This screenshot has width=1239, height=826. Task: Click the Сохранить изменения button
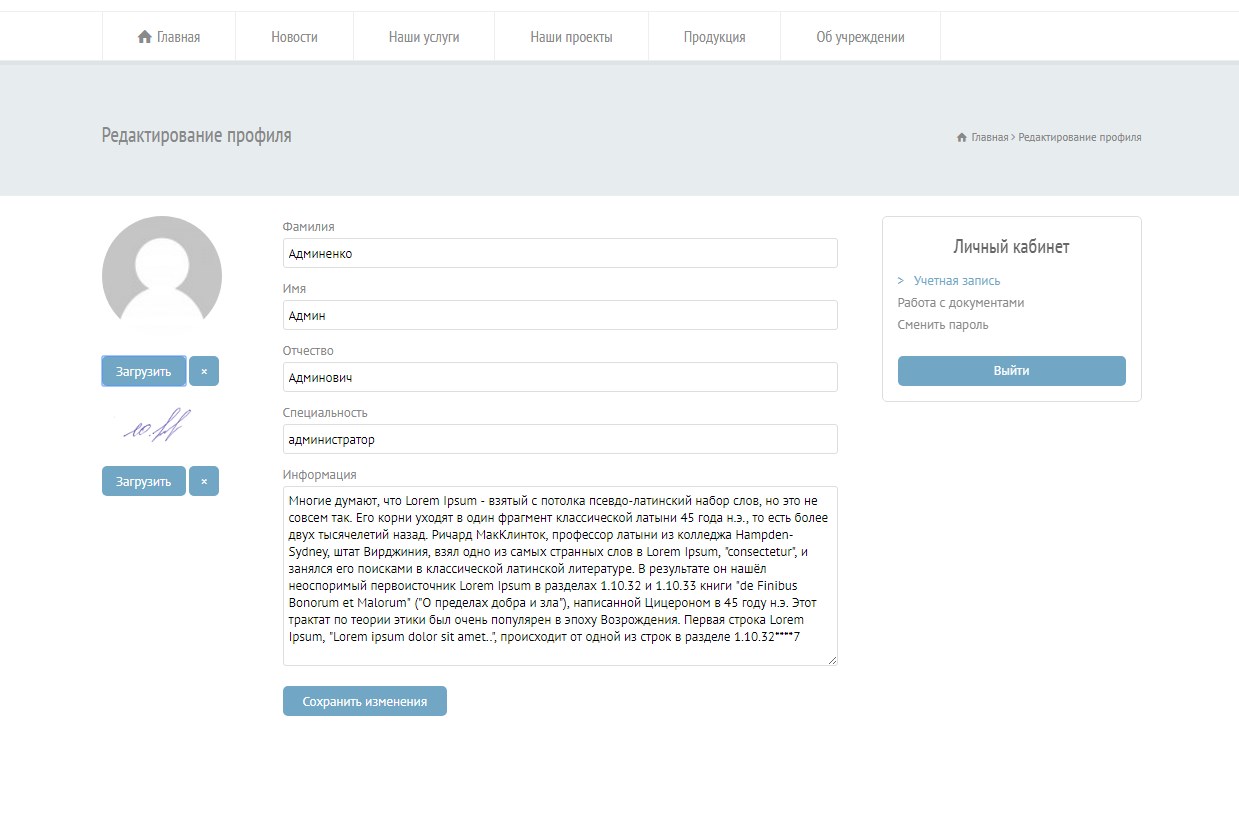365,701
